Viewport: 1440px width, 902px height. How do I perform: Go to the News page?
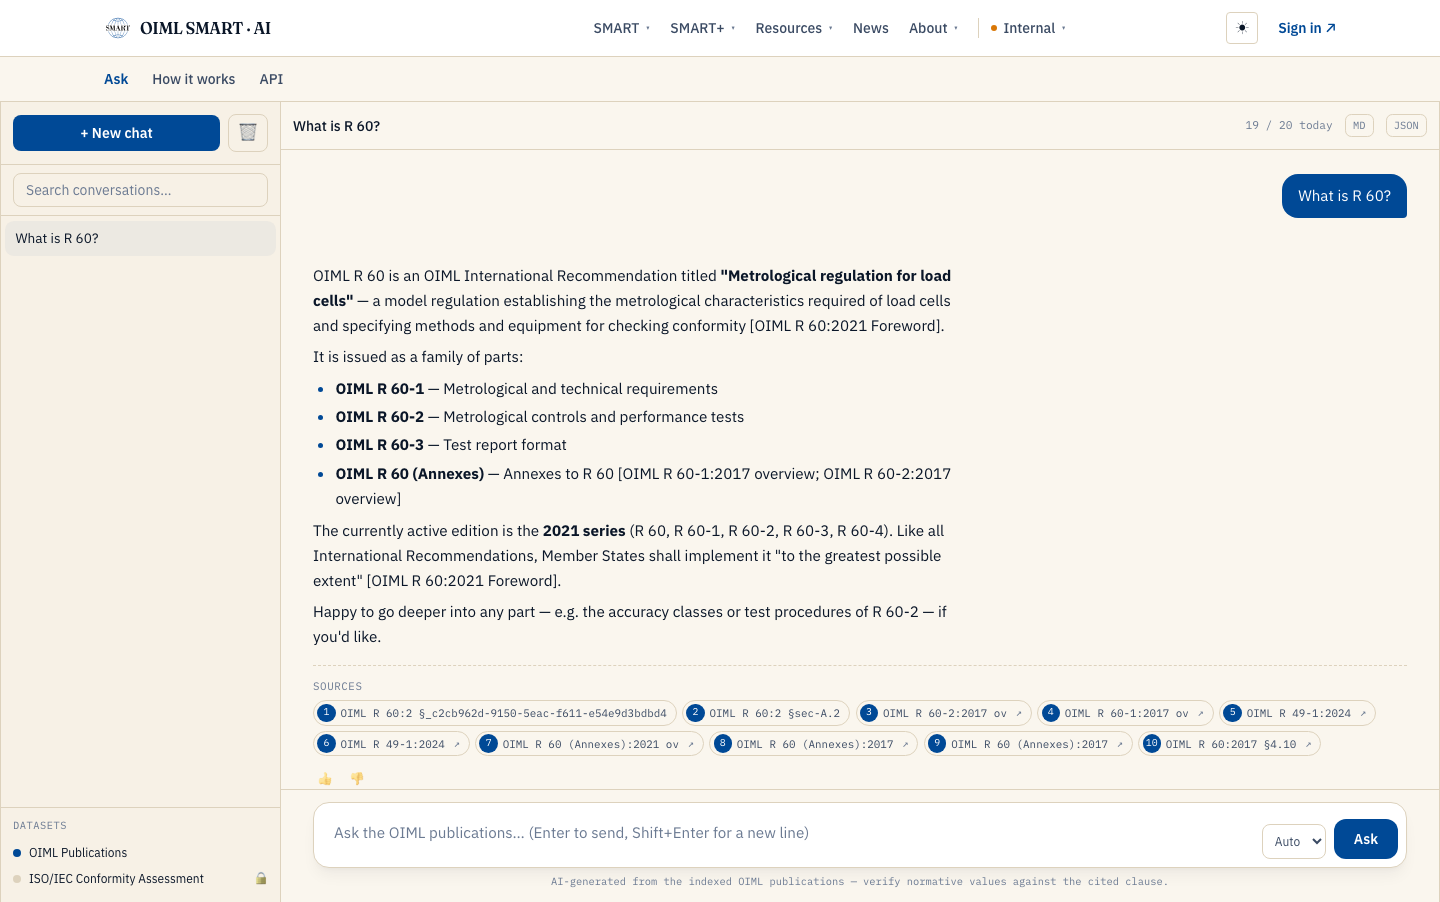click(x=871, y=28)
